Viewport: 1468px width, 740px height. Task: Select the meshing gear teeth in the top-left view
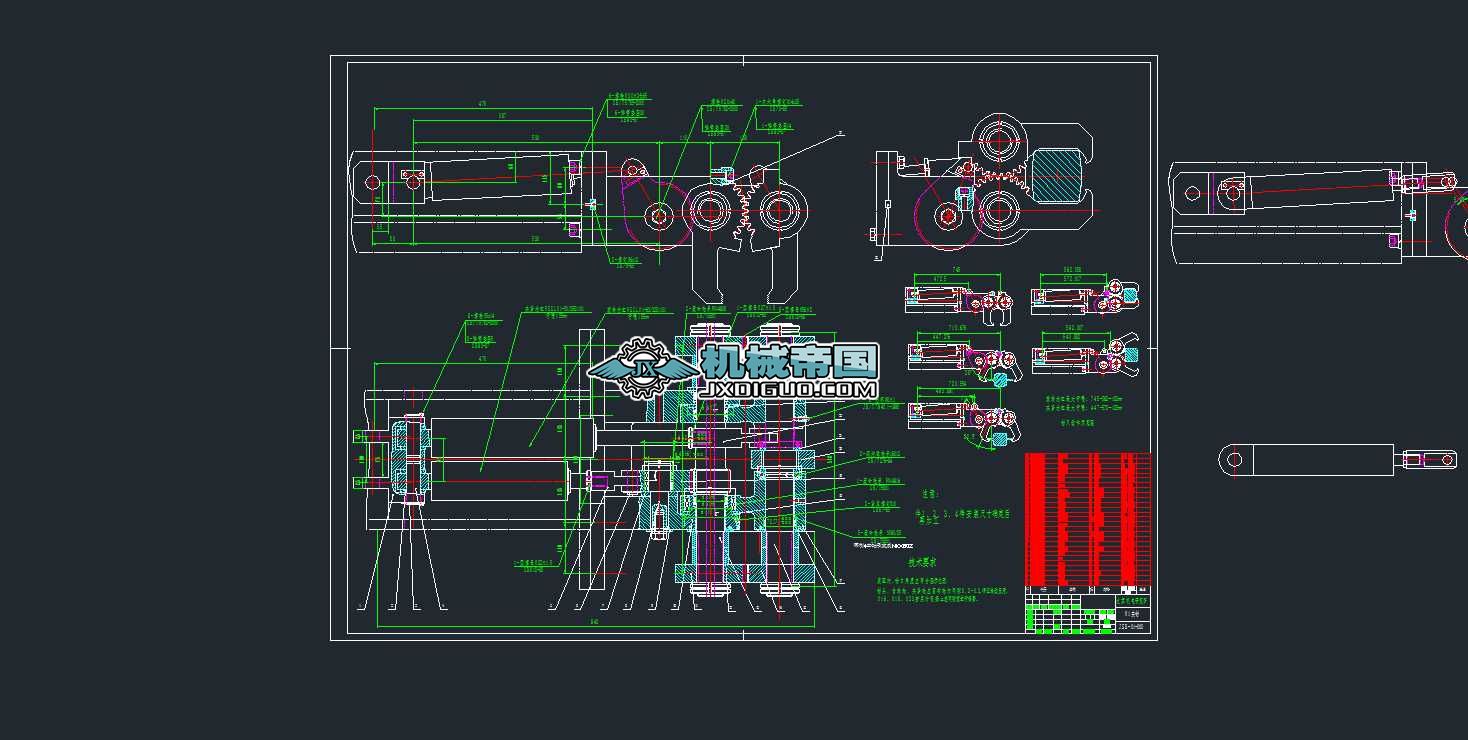745,208
